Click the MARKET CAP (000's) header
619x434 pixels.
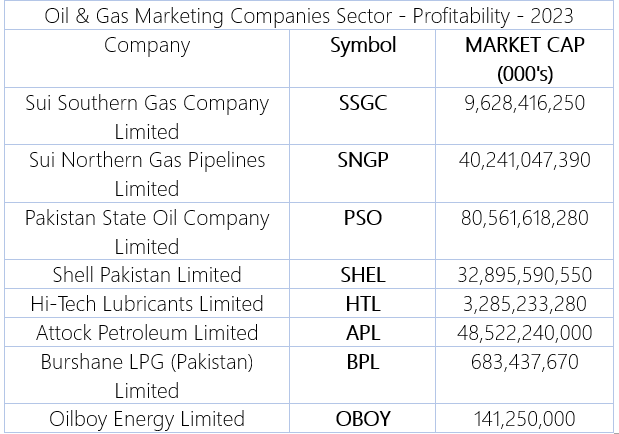click(524, 59)
